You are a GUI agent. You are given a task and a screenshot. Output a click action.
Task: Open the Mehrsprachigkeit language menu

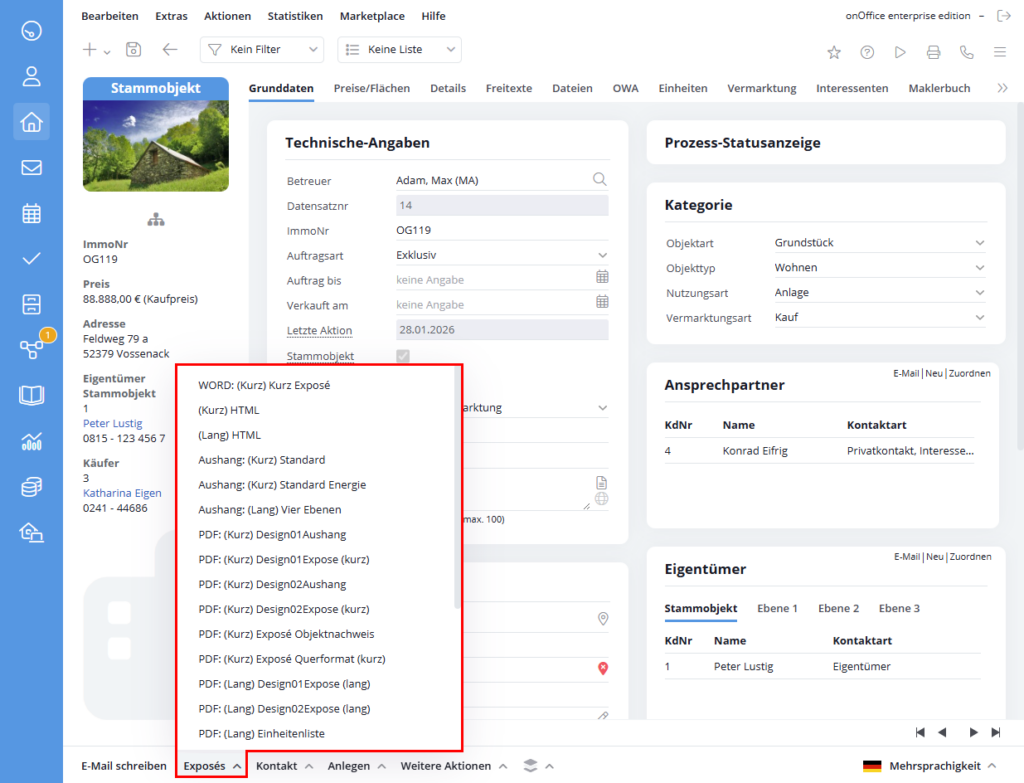[x=929, y=766]
